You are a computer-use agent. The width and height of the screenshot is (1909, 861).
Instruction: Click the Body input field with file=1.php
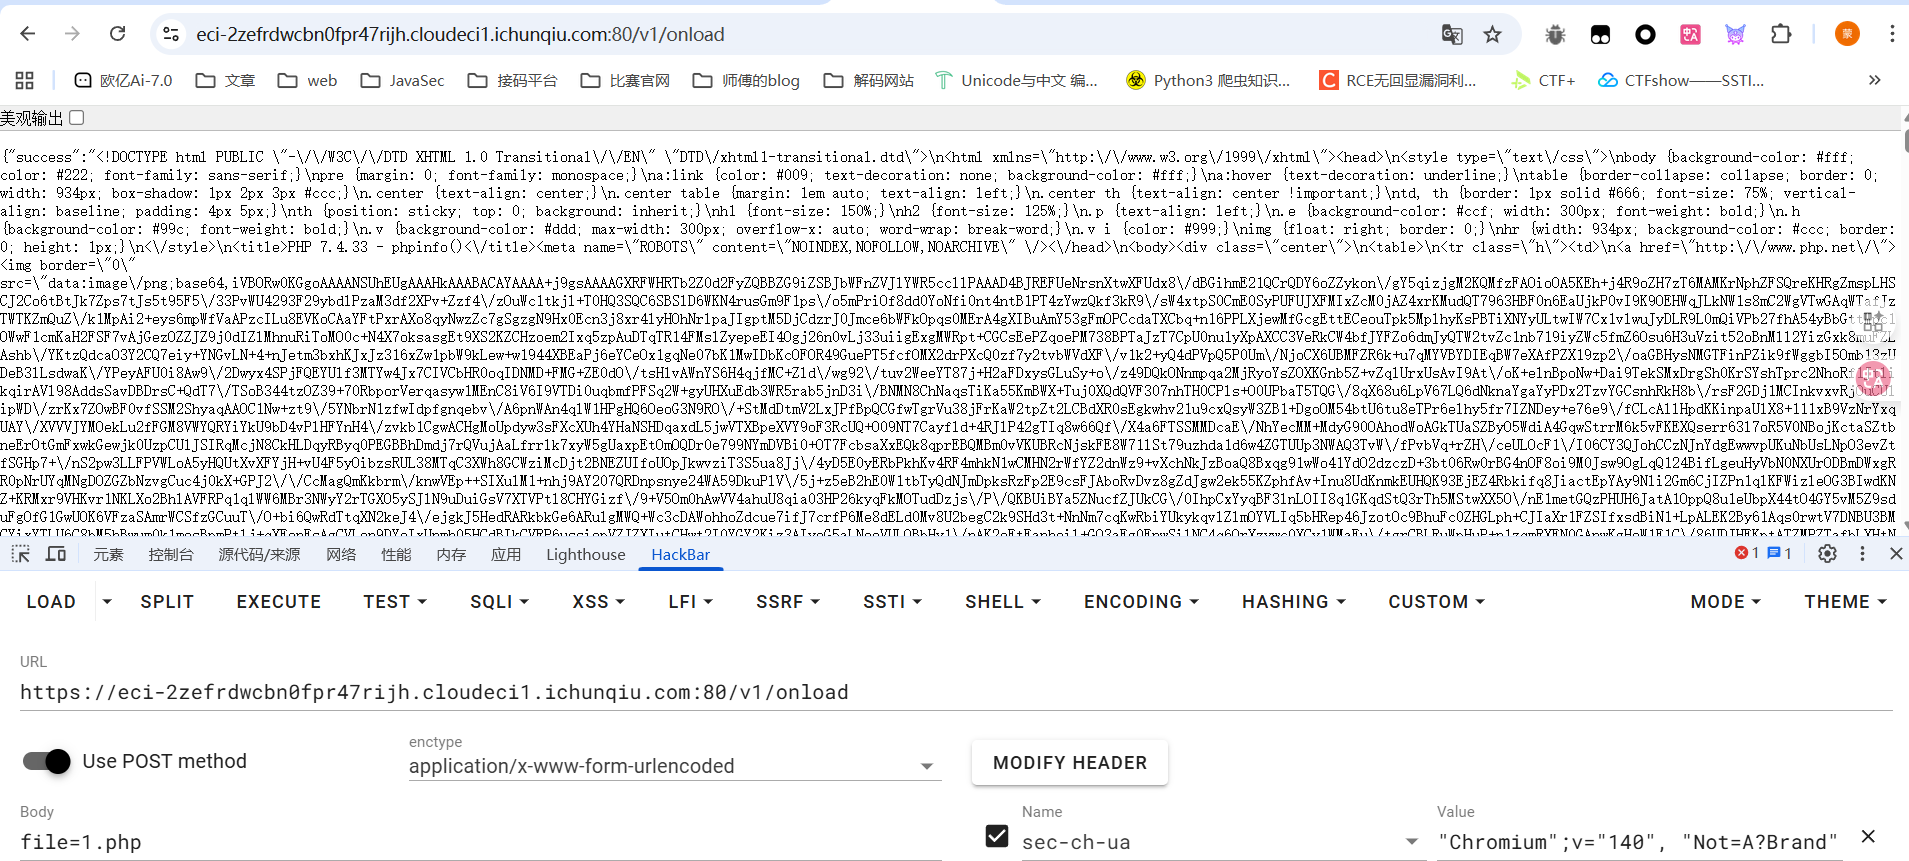click(480, 842)
